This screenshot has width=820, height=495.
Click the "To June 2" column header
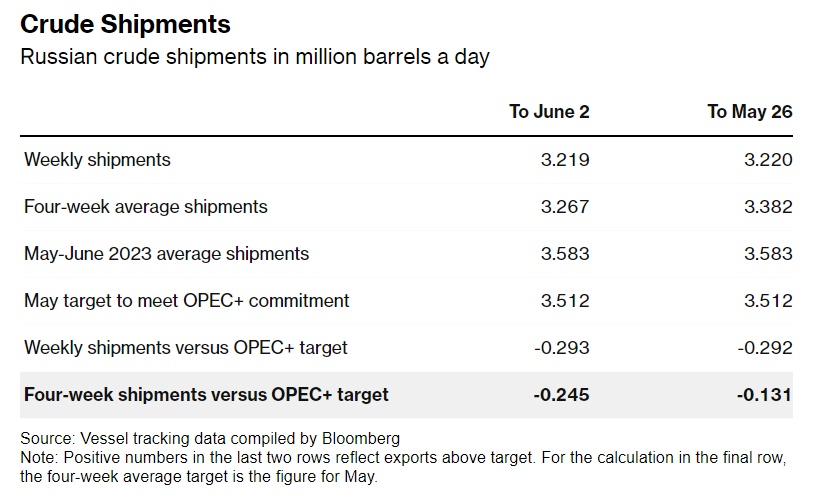(549, 112)
